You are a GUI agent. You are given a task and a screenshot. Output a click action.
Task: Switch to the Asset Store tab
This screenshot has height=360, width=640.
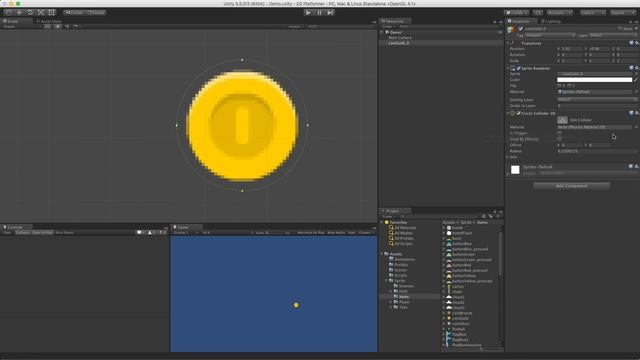pos(49,21)
